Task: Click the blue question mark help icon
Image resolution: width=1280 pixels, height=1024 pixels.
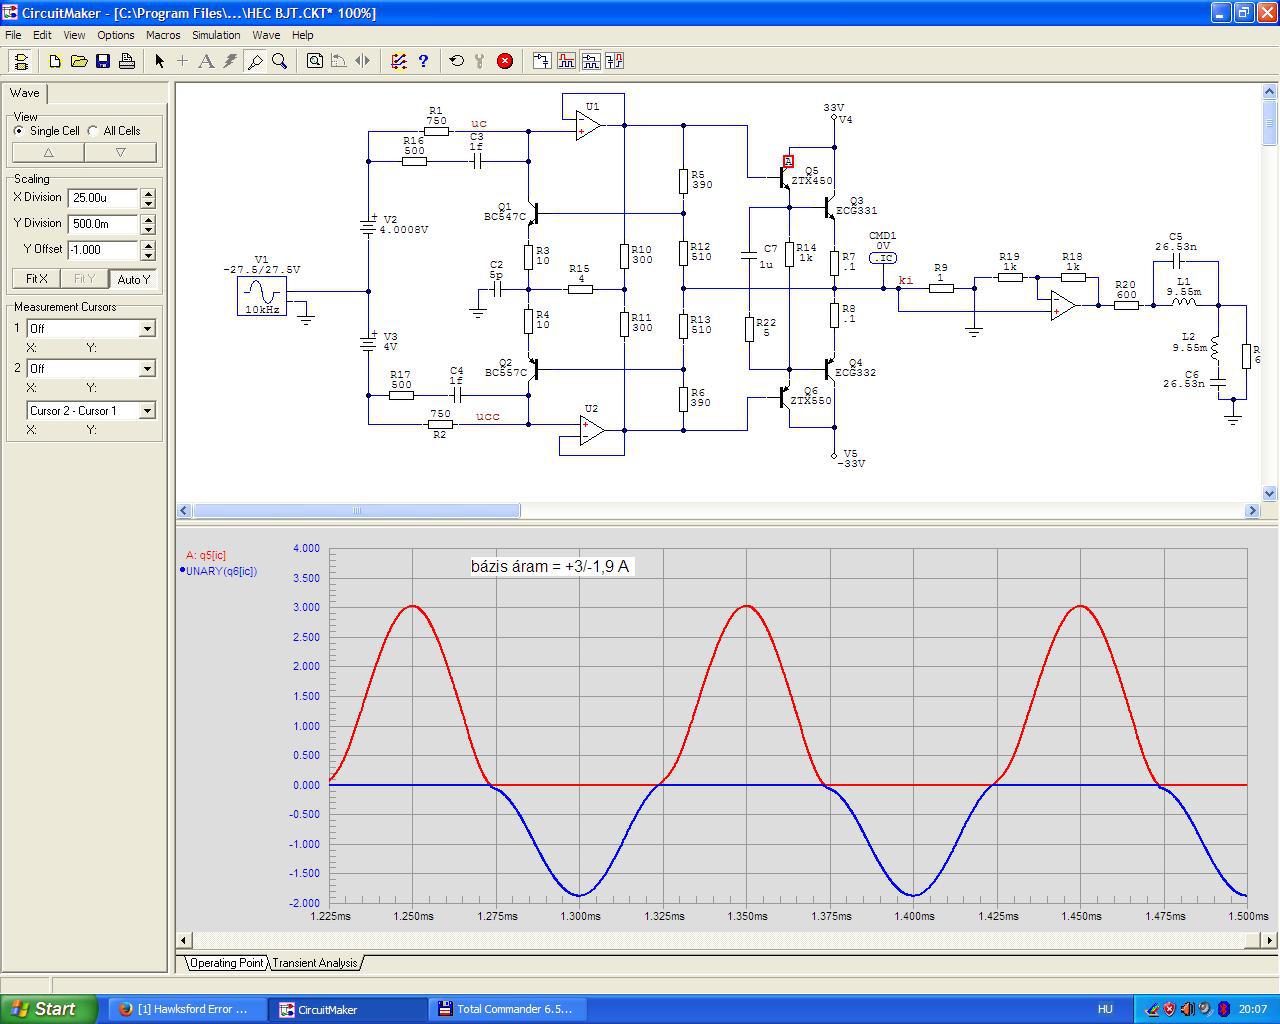Action: (423, 61)
